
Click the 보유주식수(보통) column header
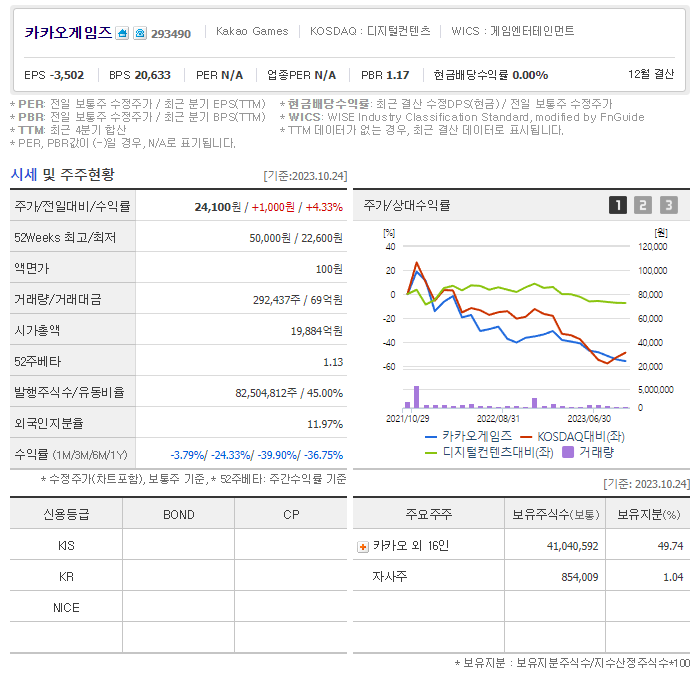(x=556, y=514)
